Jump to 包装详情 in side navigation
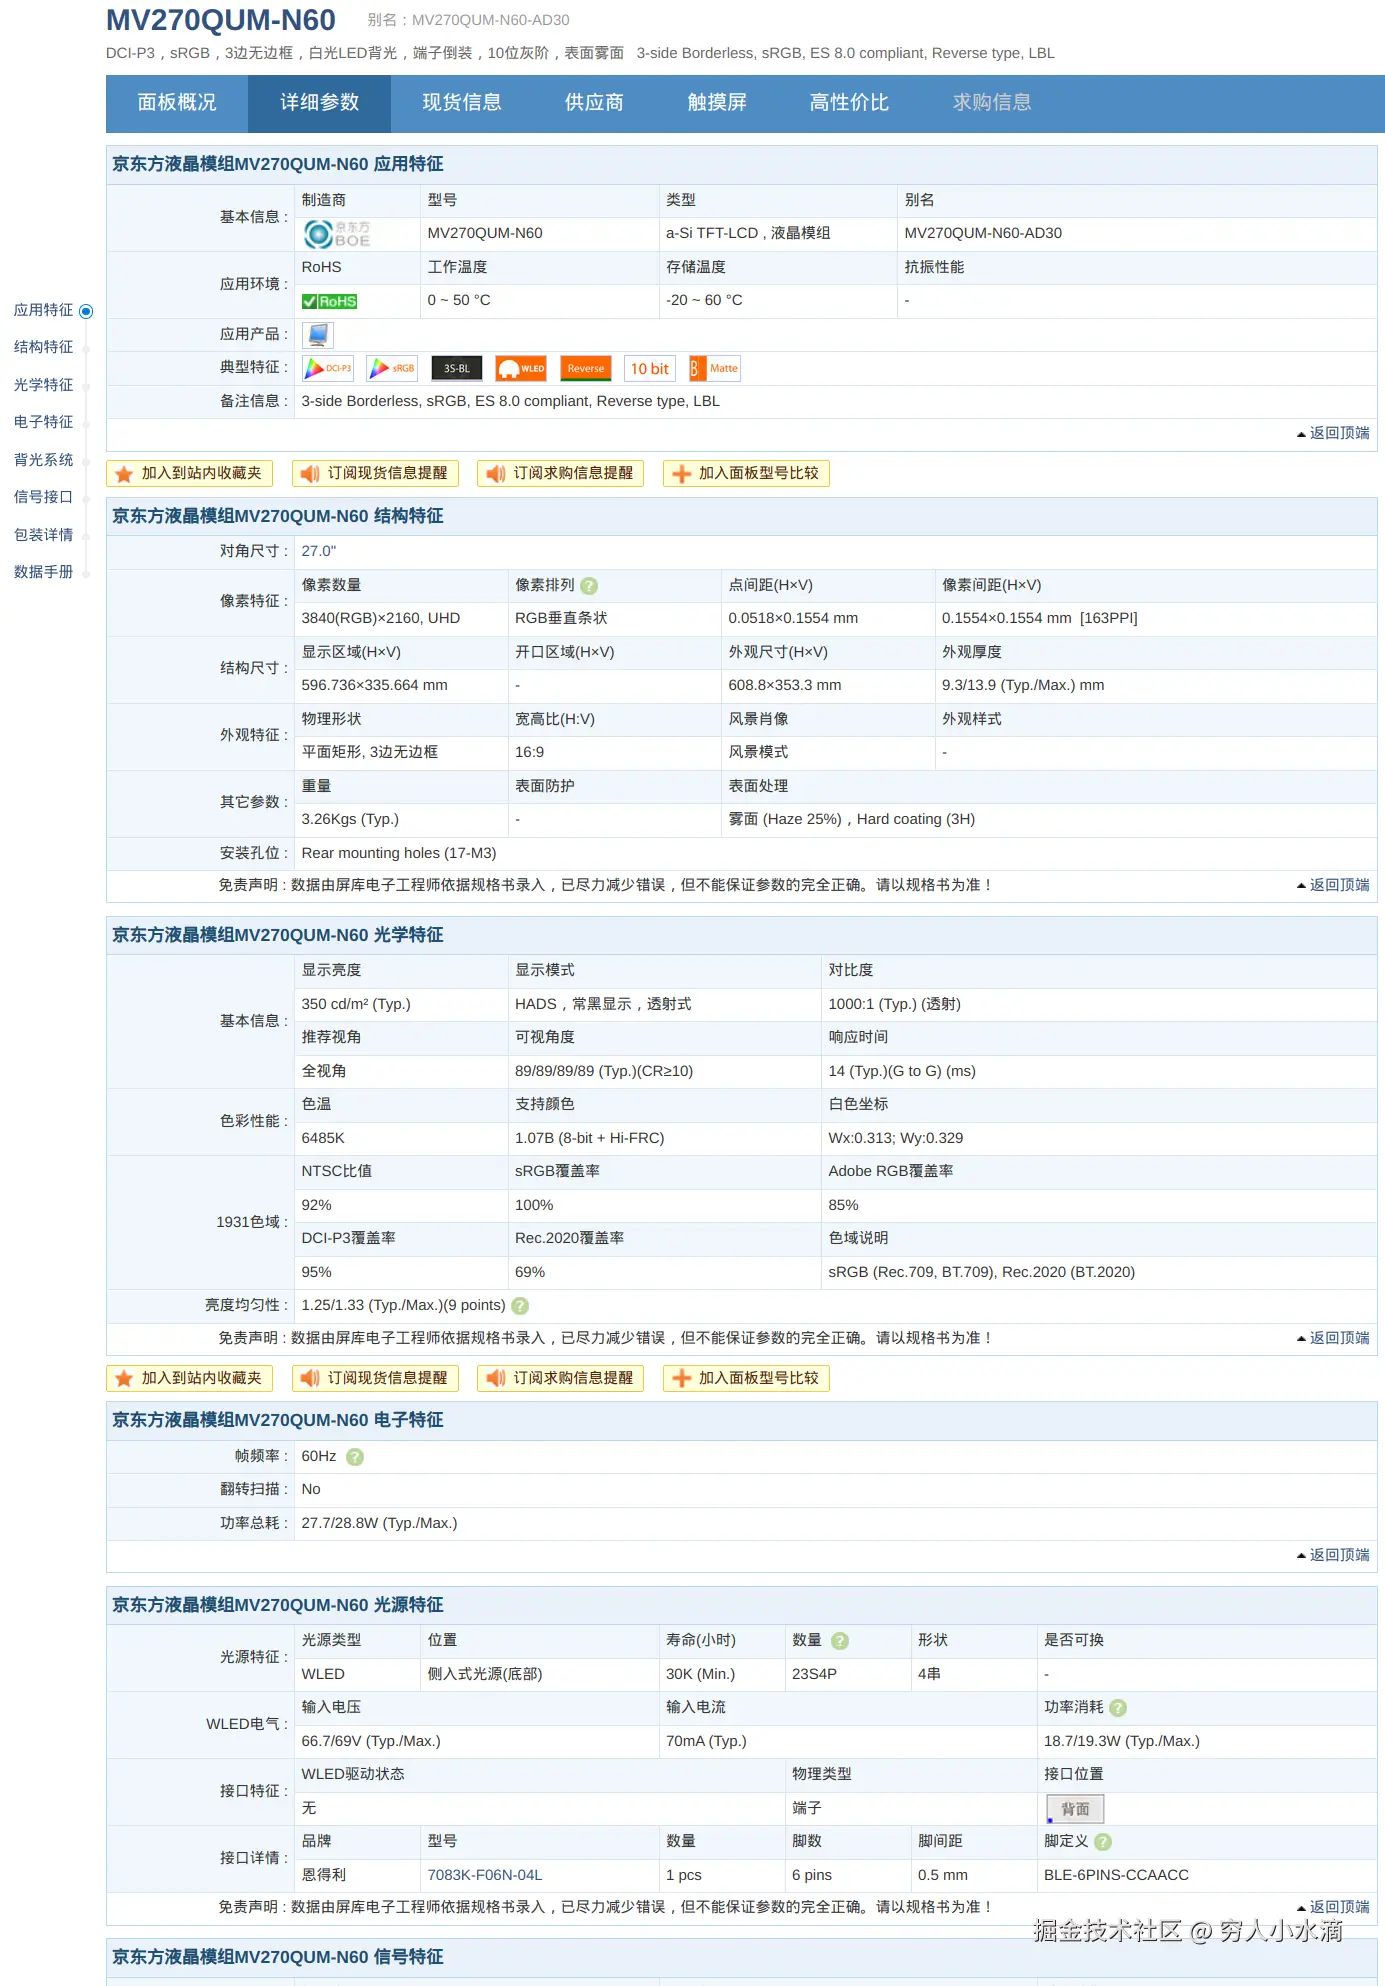Viewport: 1385px width, 1986px height. [44, 535]
